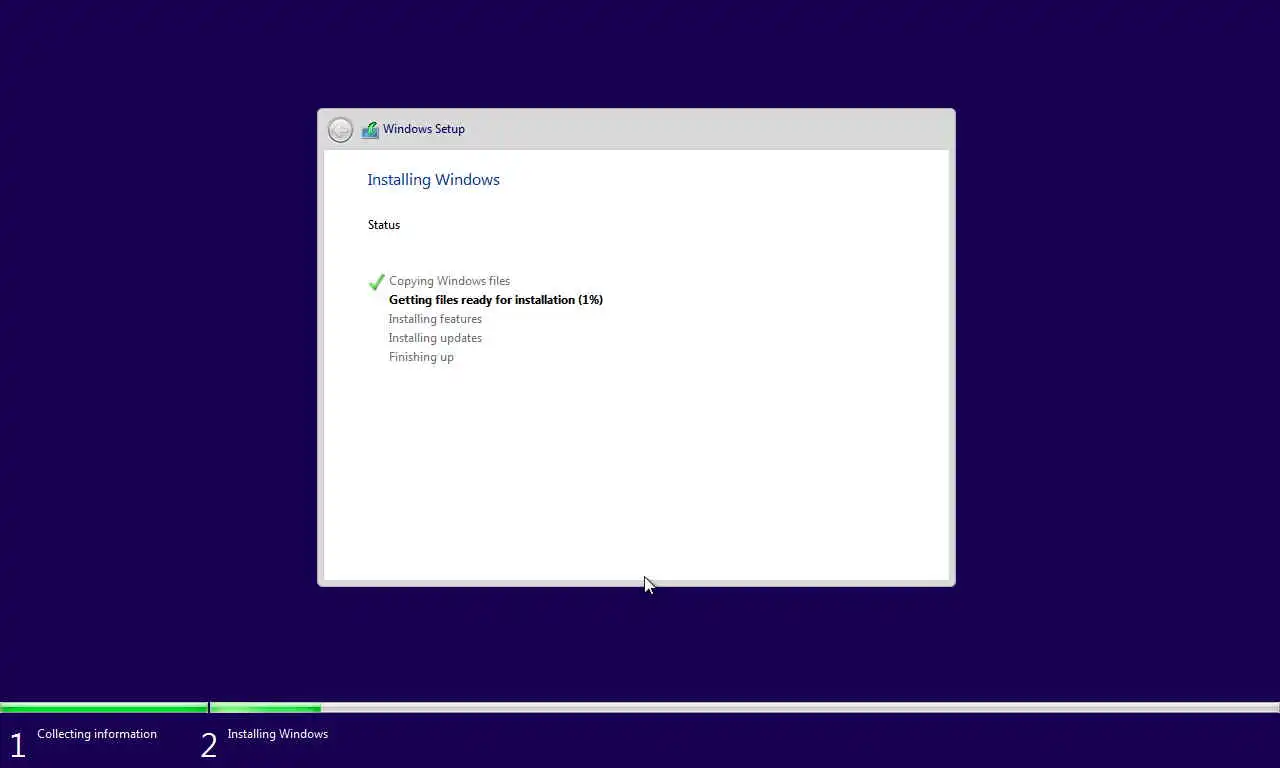Click the back arrow button in Windows Setup

(340, 130)
